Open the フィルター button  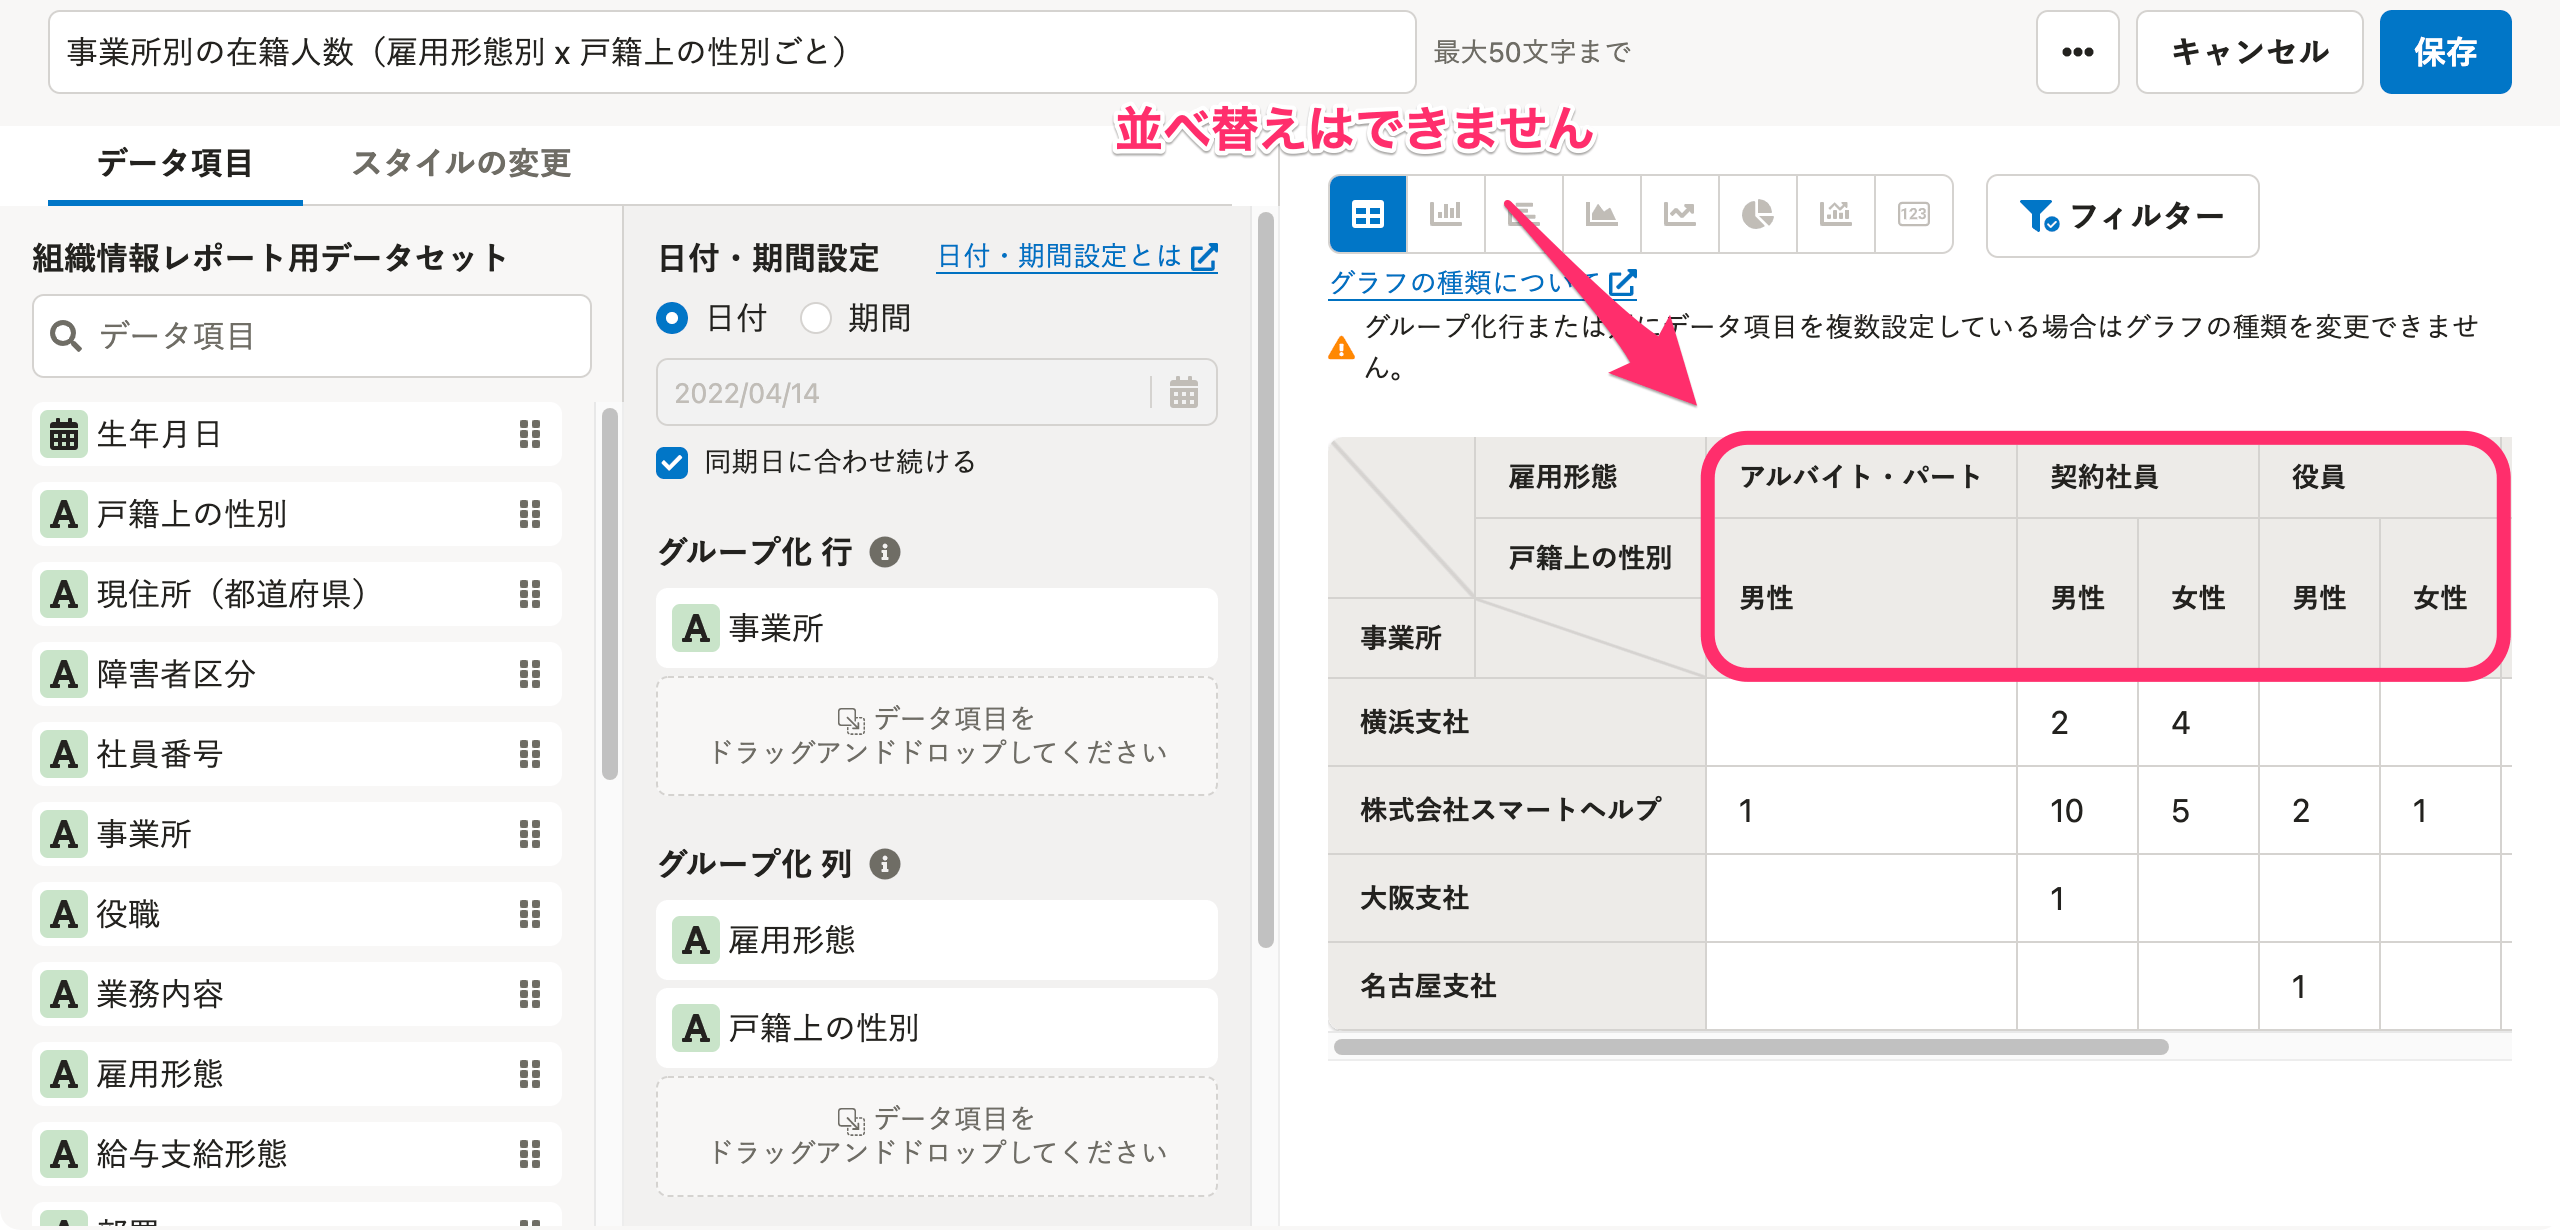pyautogui.click(x=2122, y=216)
